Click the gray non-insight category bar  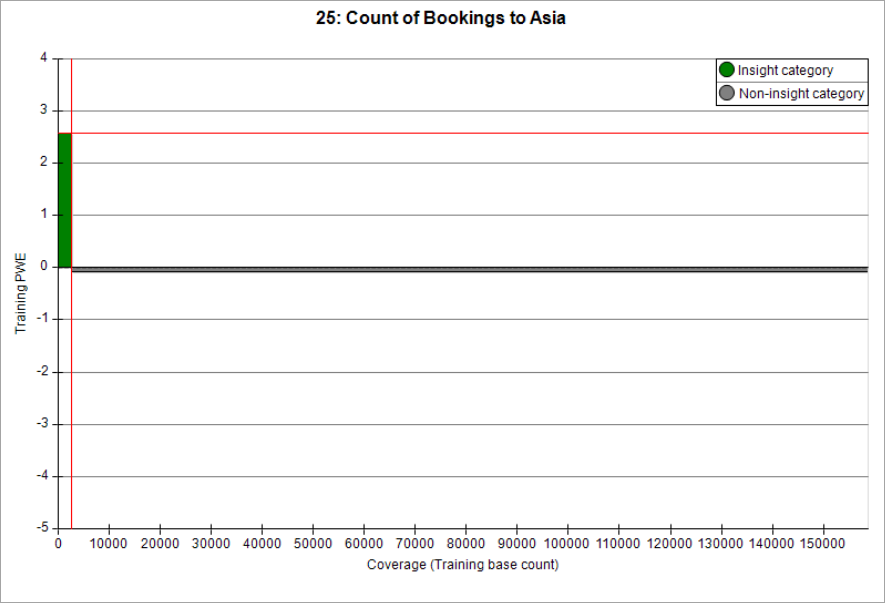pos(470,269)
